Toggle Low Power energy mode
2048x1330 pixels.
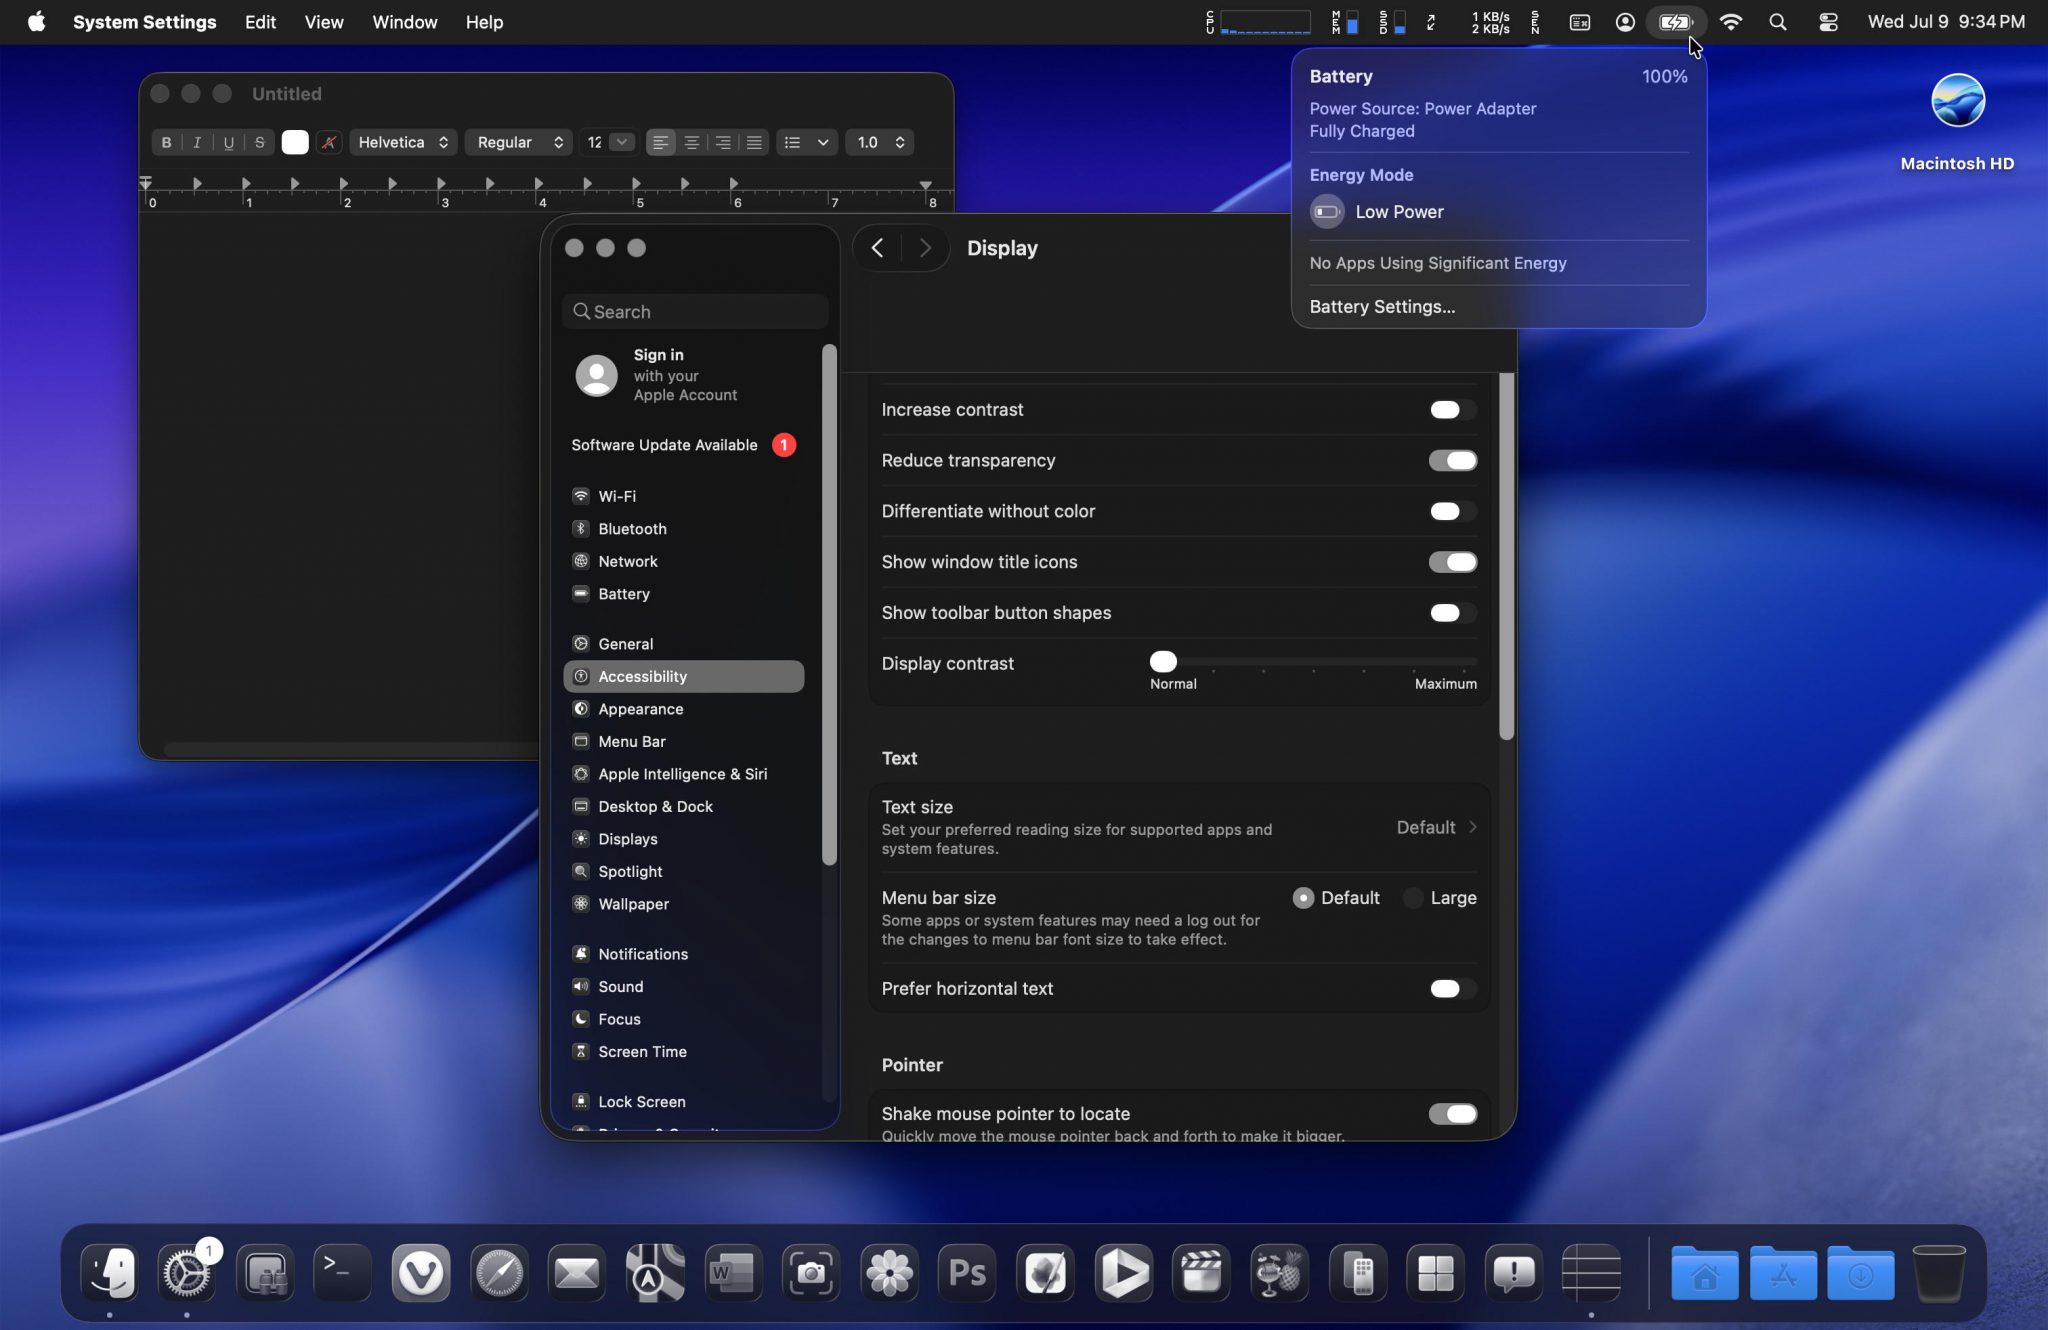pos(1327,212)
